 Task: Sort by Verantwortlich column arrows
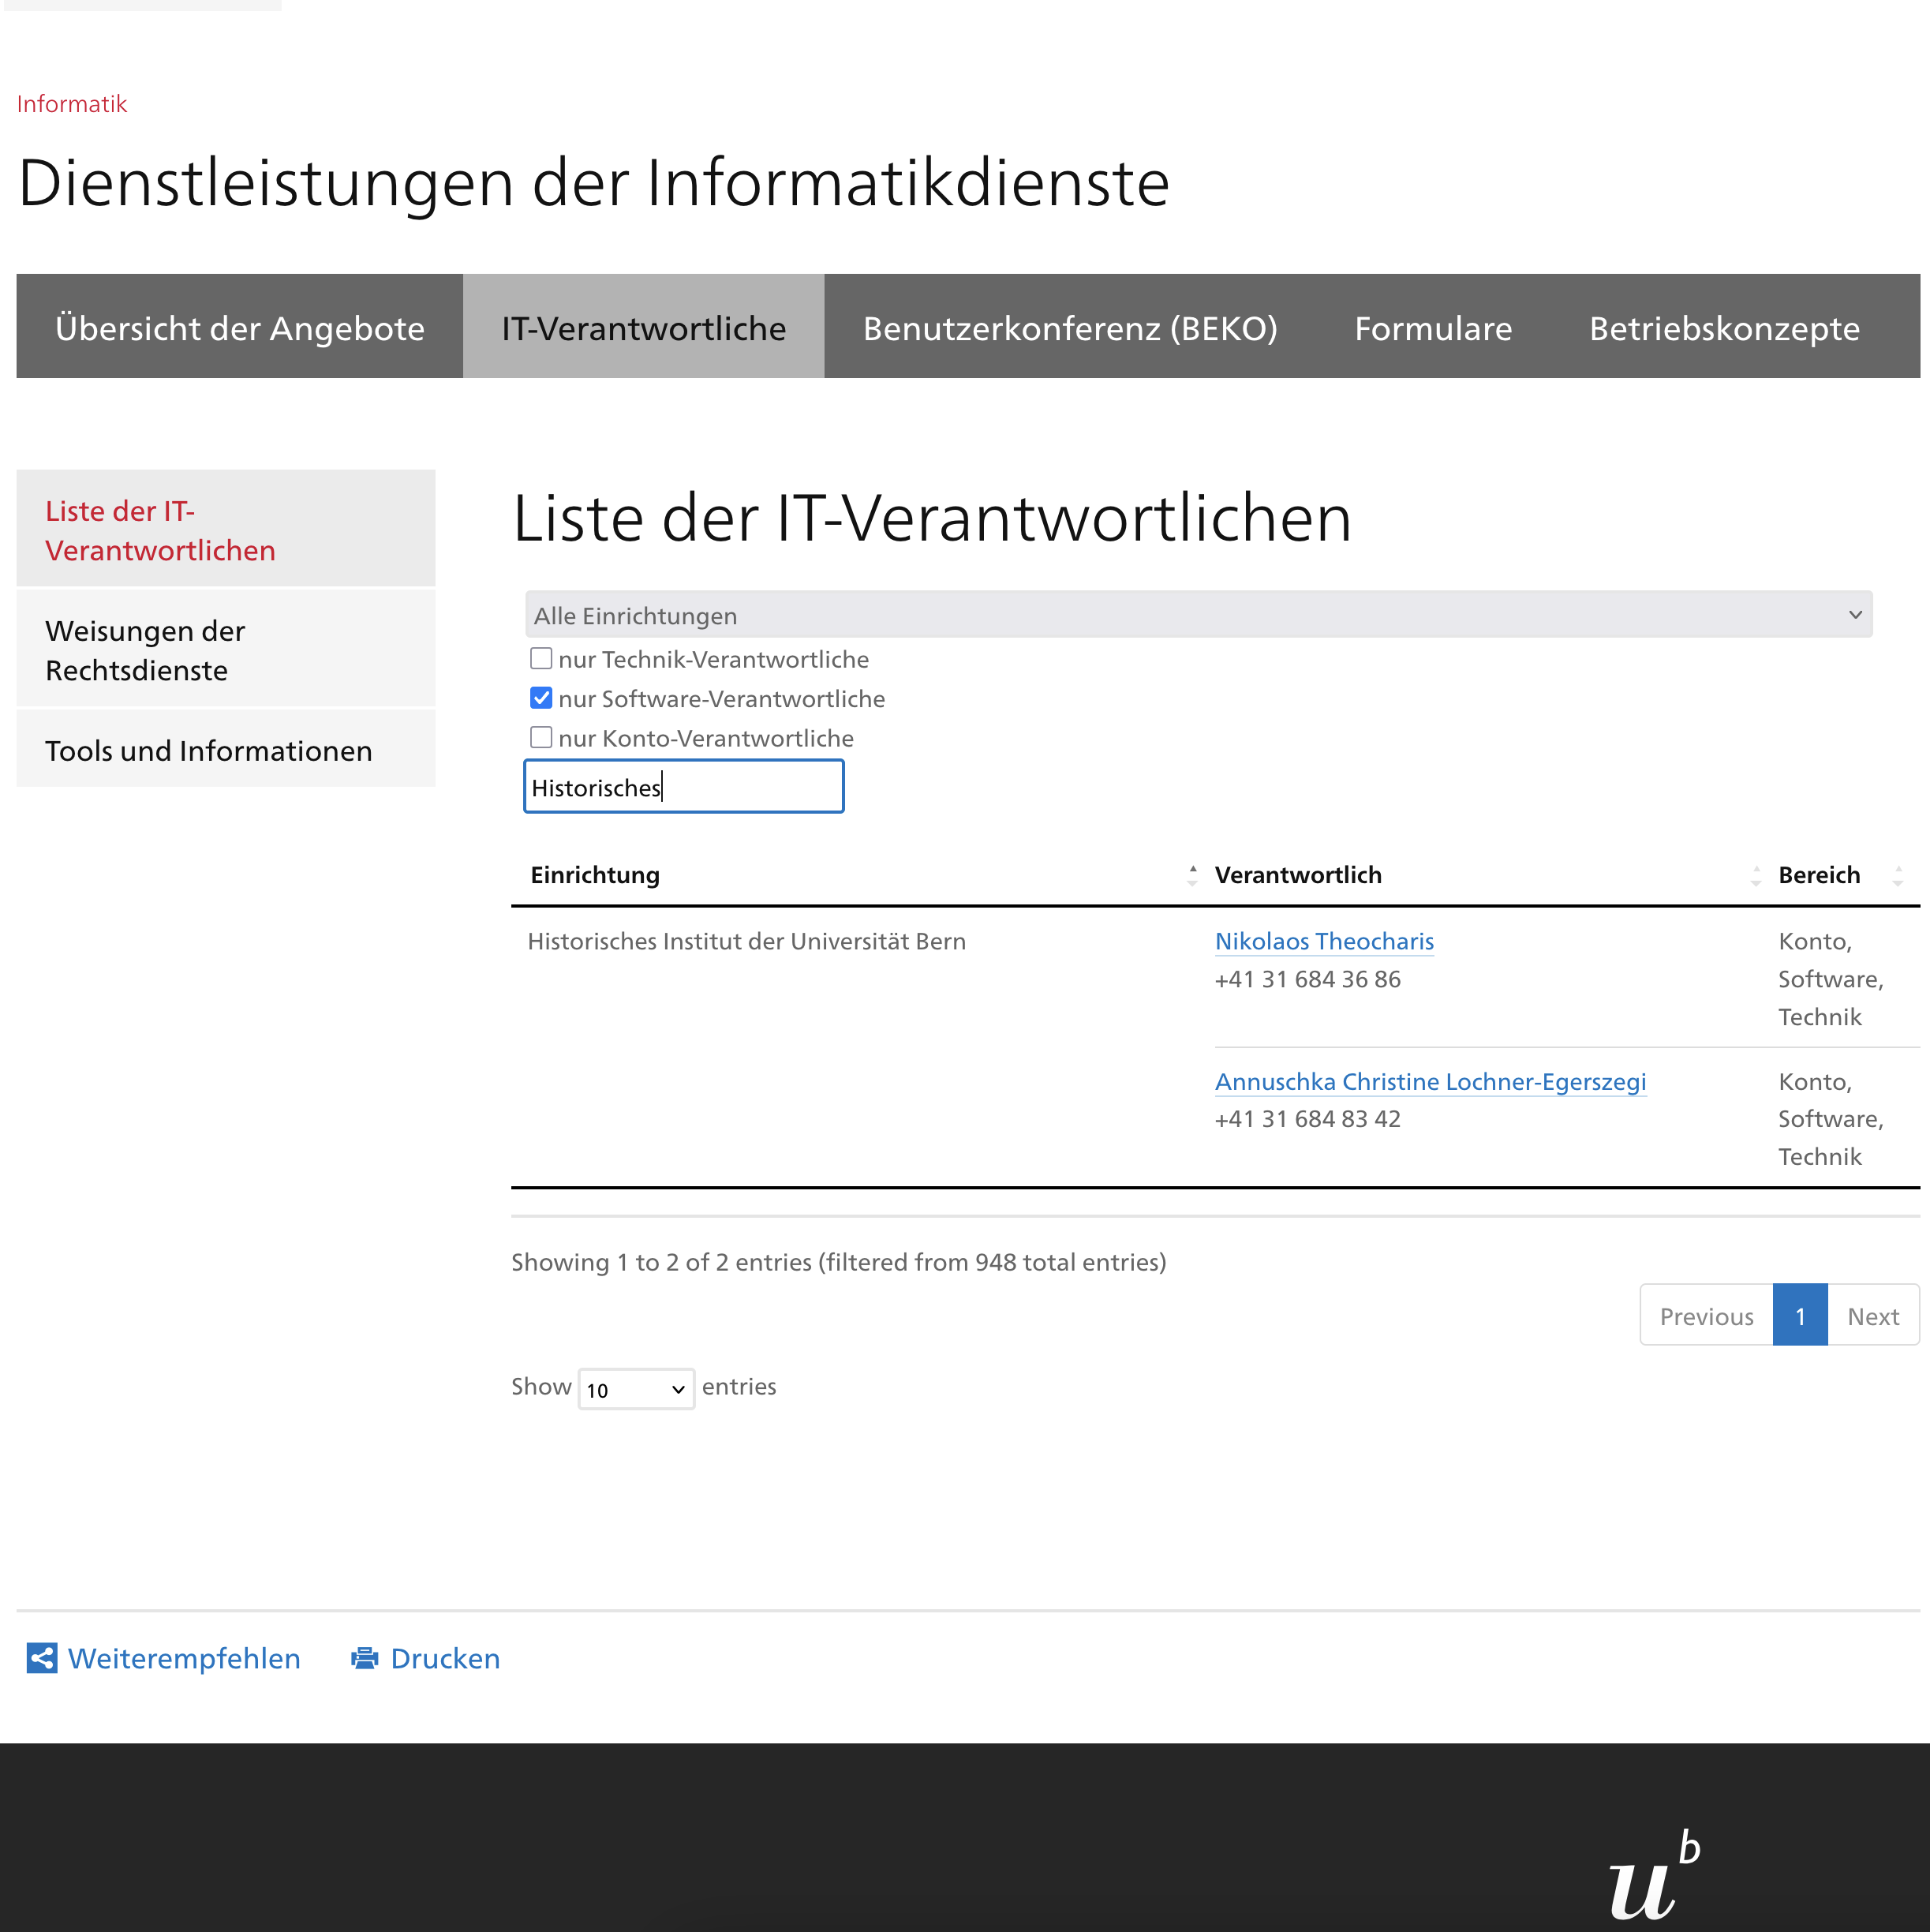[x=1755, y=876]
